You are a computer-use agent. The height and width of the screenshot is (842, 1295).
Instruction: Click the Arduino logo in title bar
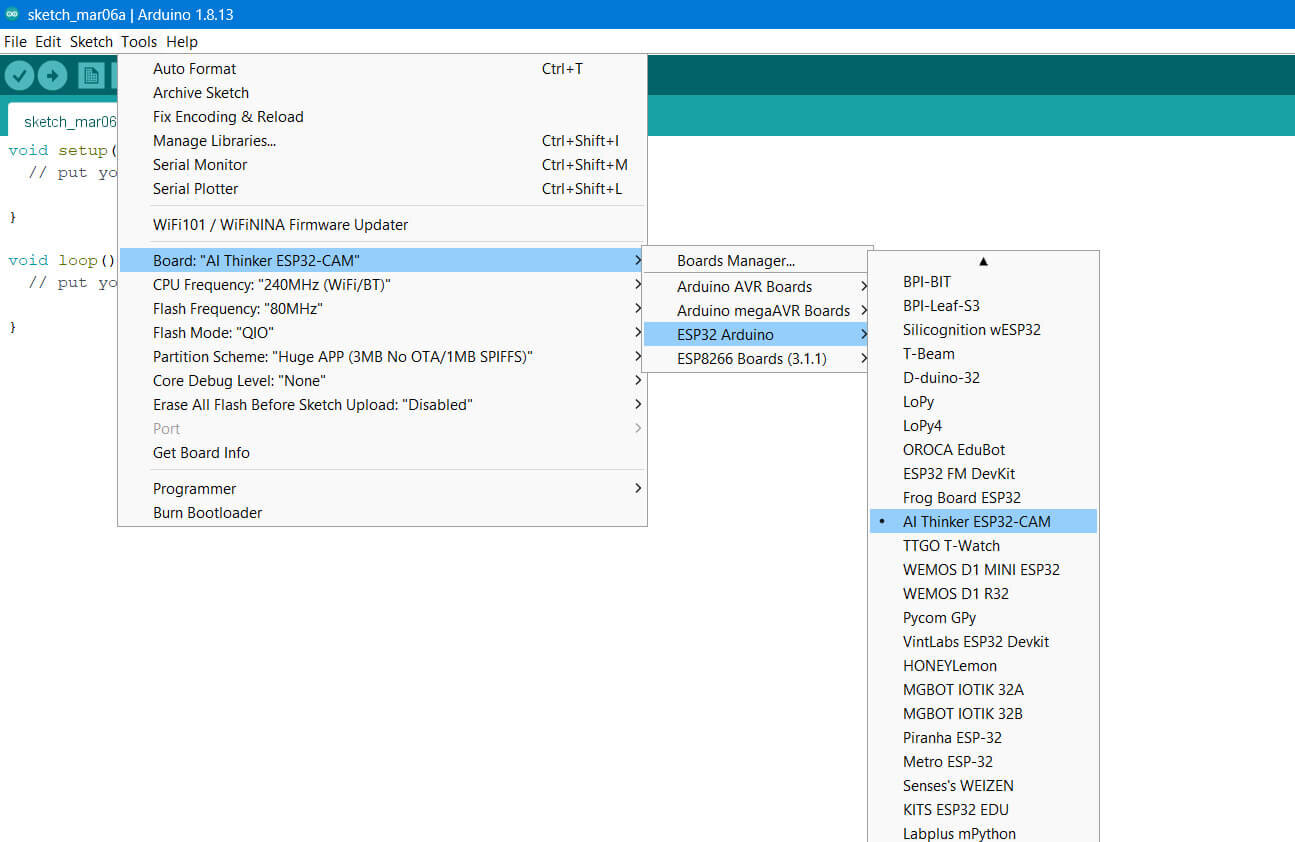click(x=12, y=15)
